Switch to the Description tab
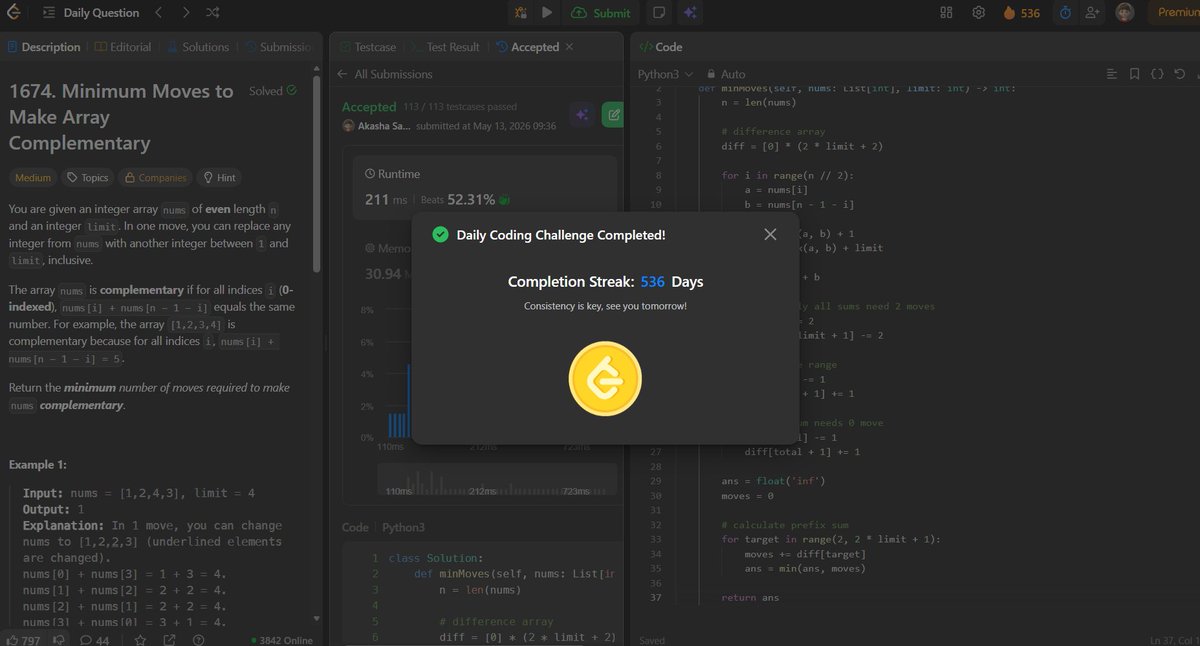The image size is (1200, 646). pyautogui.click(x=44, y=47)
